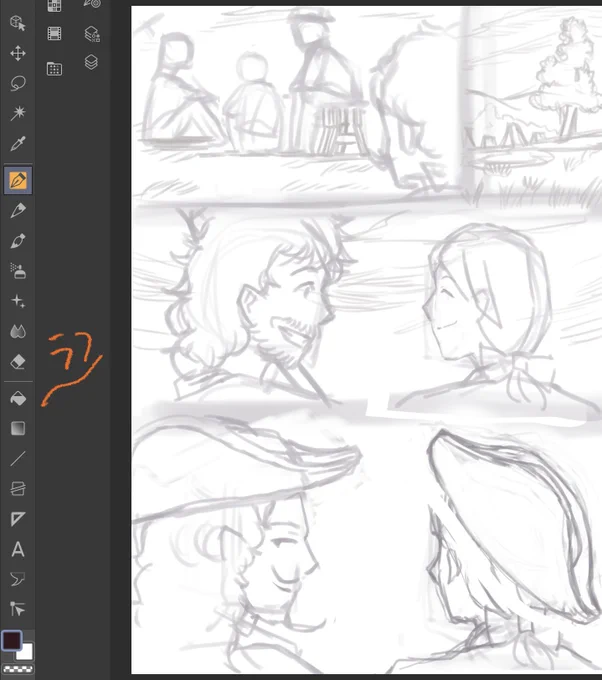Select the Brush tool
The image size is (602, 680).
pyautogui.click(x=18, y=241)
